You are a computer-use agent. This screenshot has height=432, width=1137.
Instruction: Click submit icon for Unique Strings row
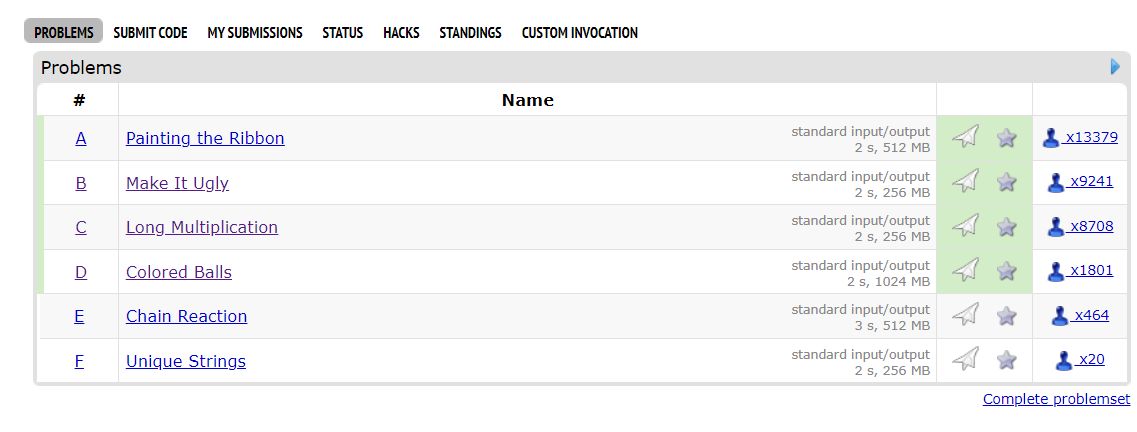tap(965, 359)
